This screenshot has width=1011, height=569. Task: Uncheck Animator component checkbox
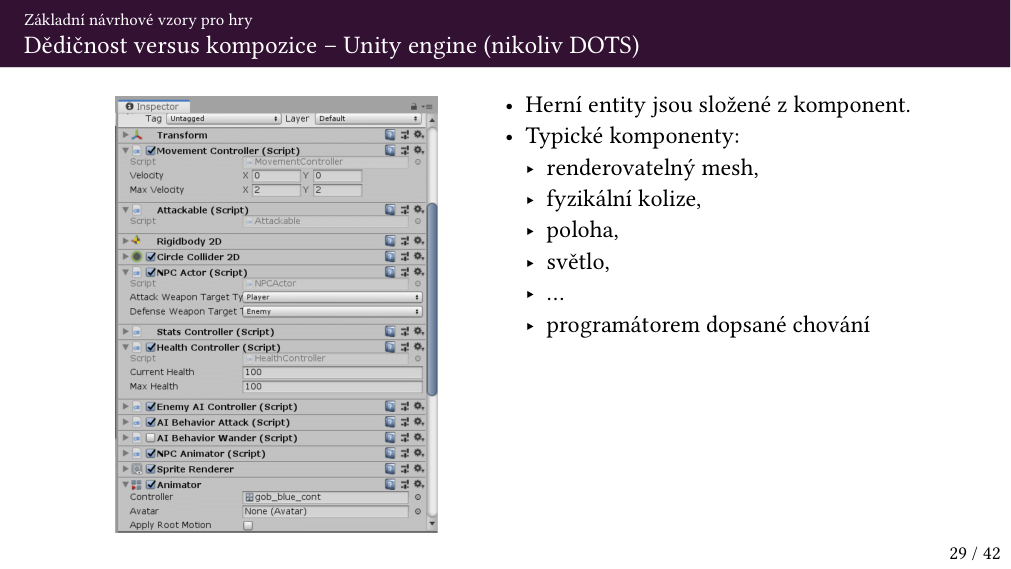point(151,484)
